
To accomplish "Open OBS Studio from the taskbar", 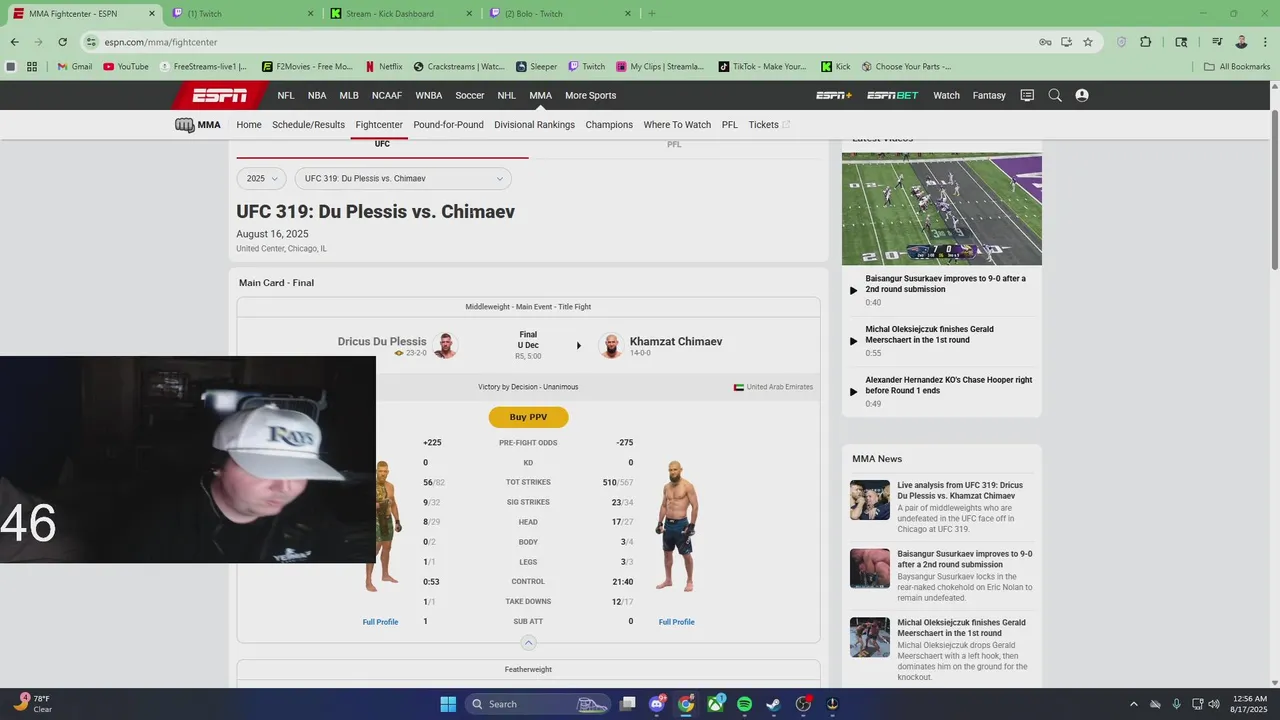I will 803,704.
